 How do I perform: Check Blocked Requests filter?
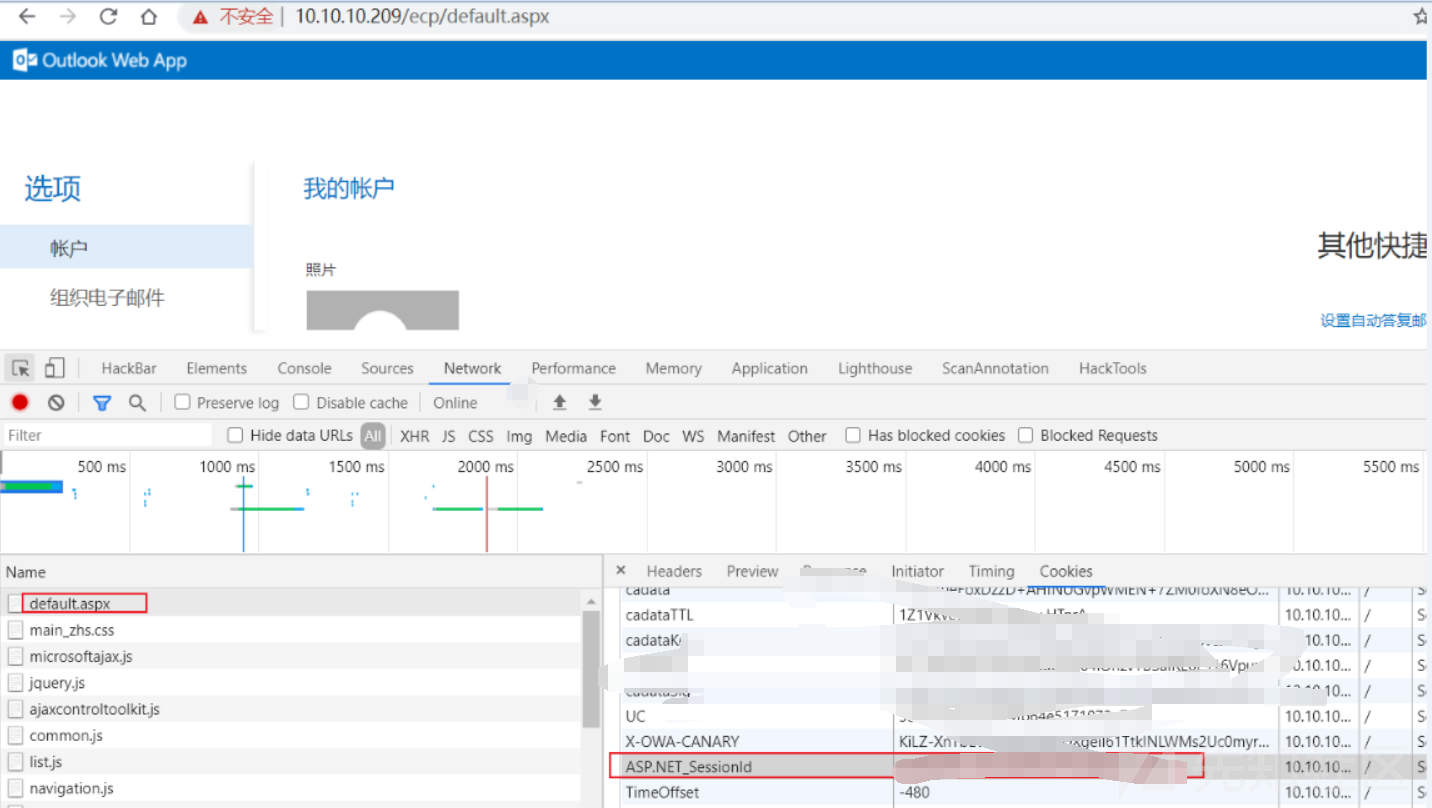1025,435
